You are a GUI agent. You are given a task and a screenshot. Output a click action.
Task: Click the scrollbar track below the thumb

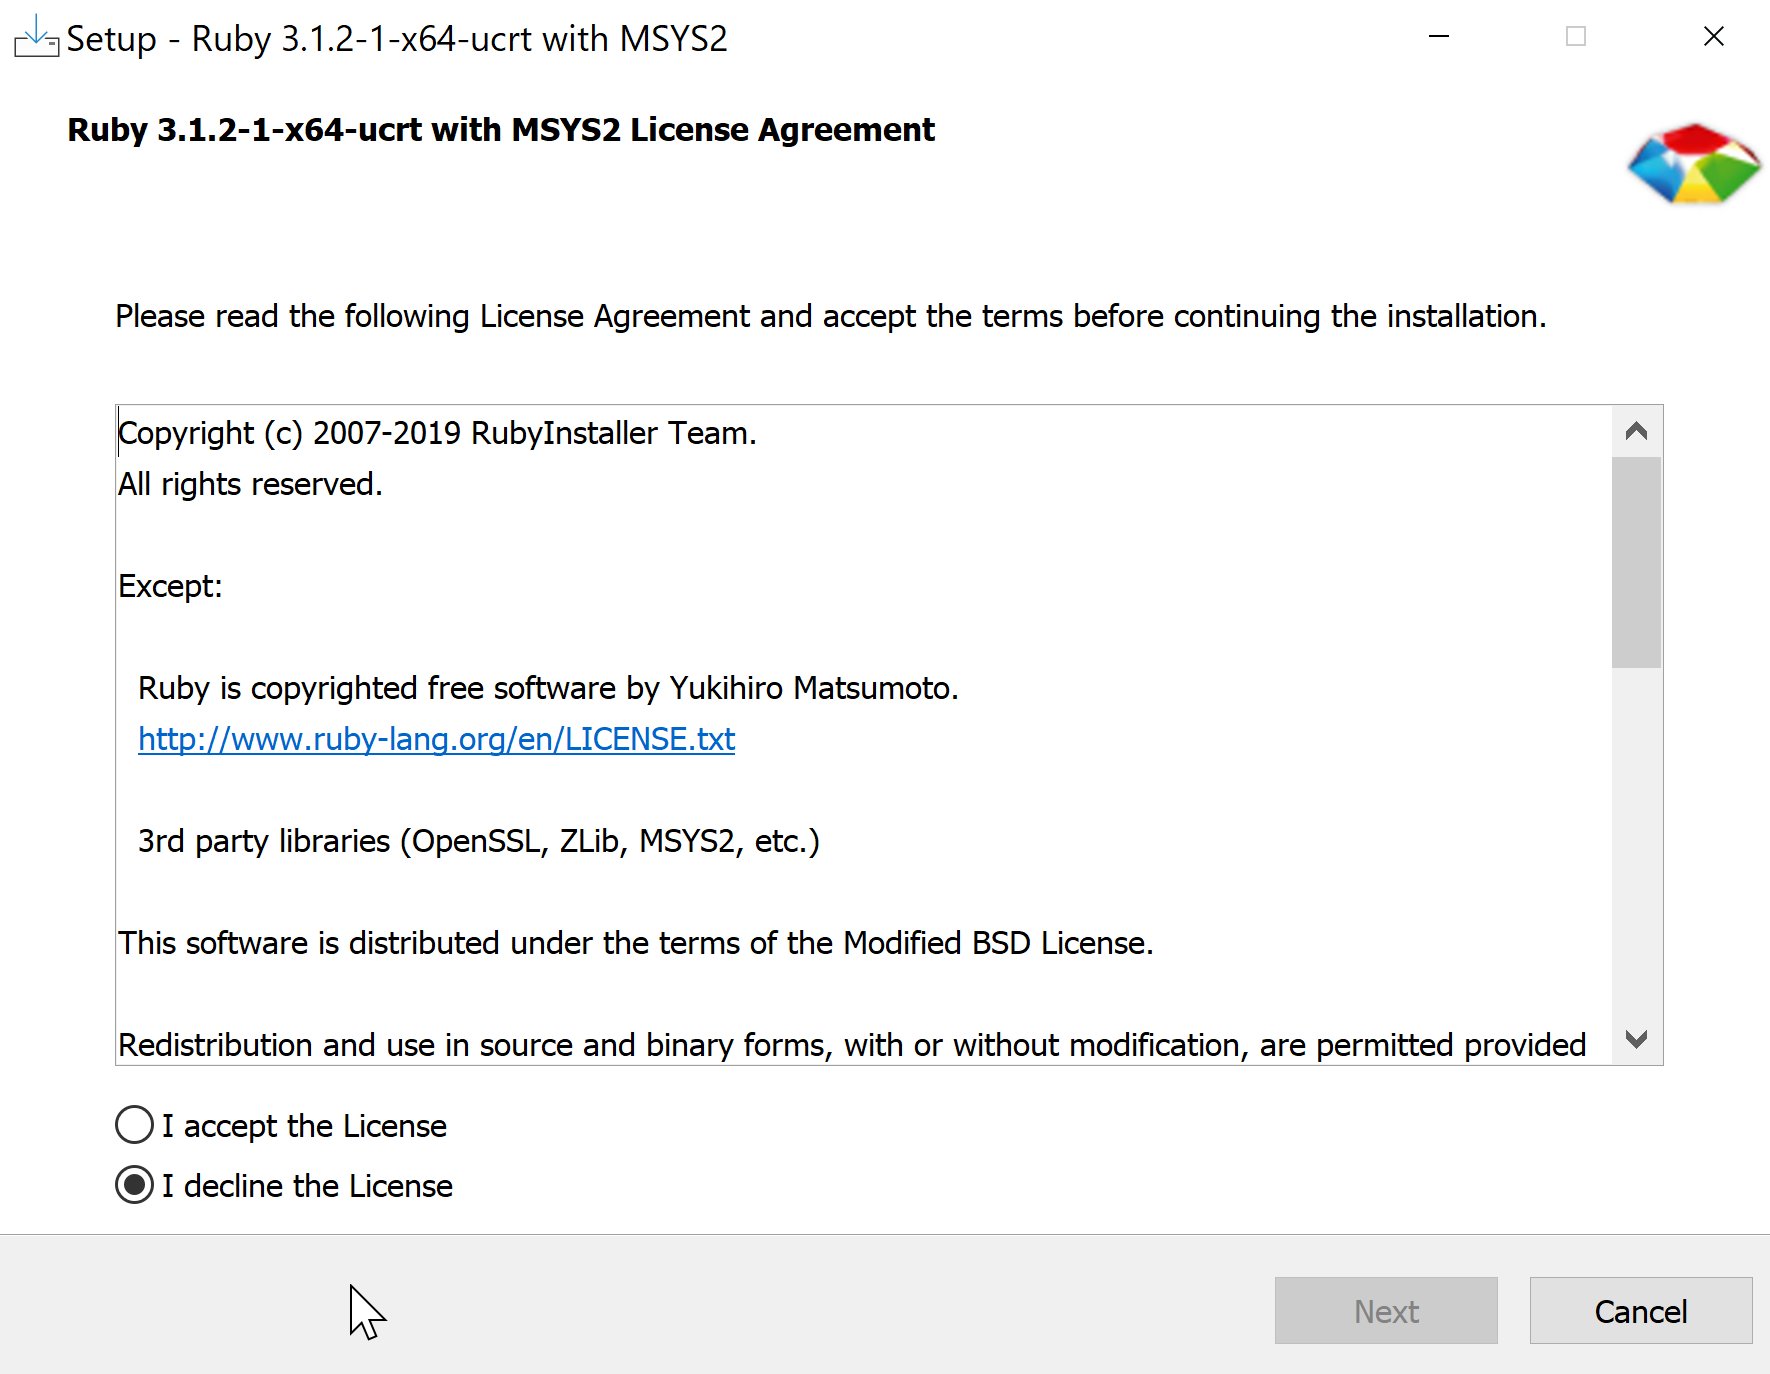tap(1637, 840)
